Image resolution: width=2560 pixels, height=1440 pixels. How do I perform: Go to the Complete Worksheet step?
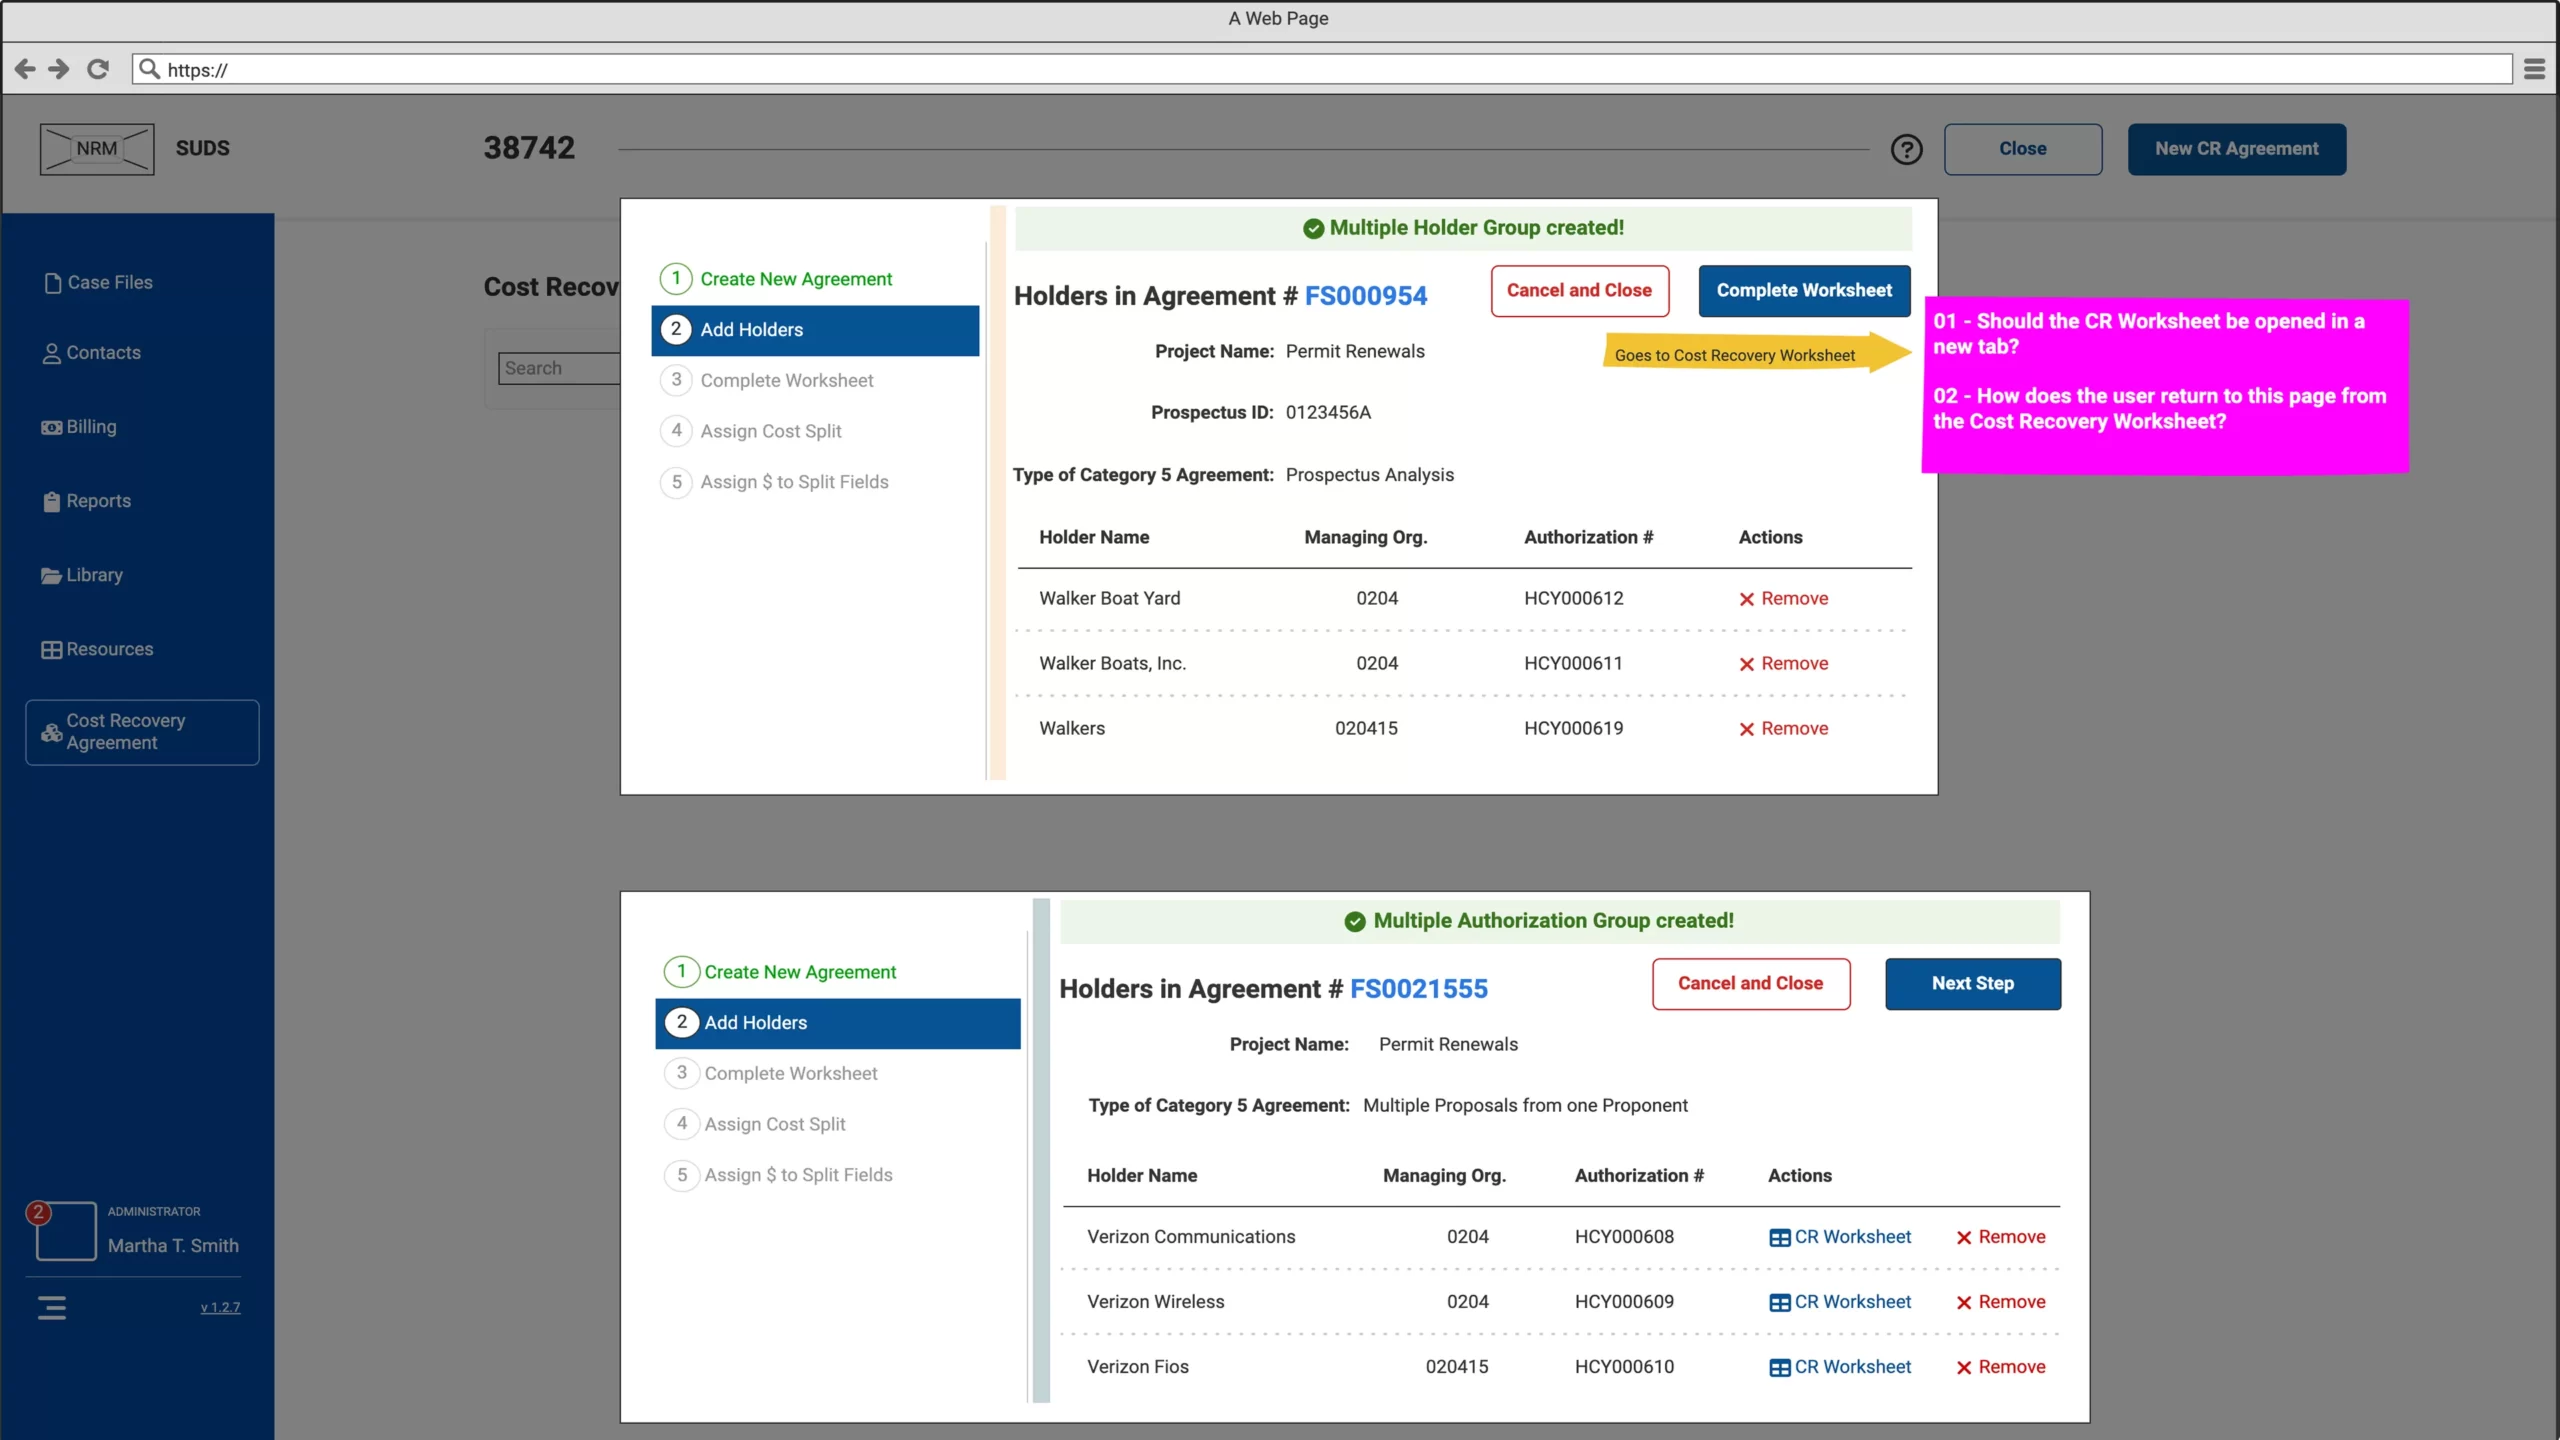click(x=786, y=380)
